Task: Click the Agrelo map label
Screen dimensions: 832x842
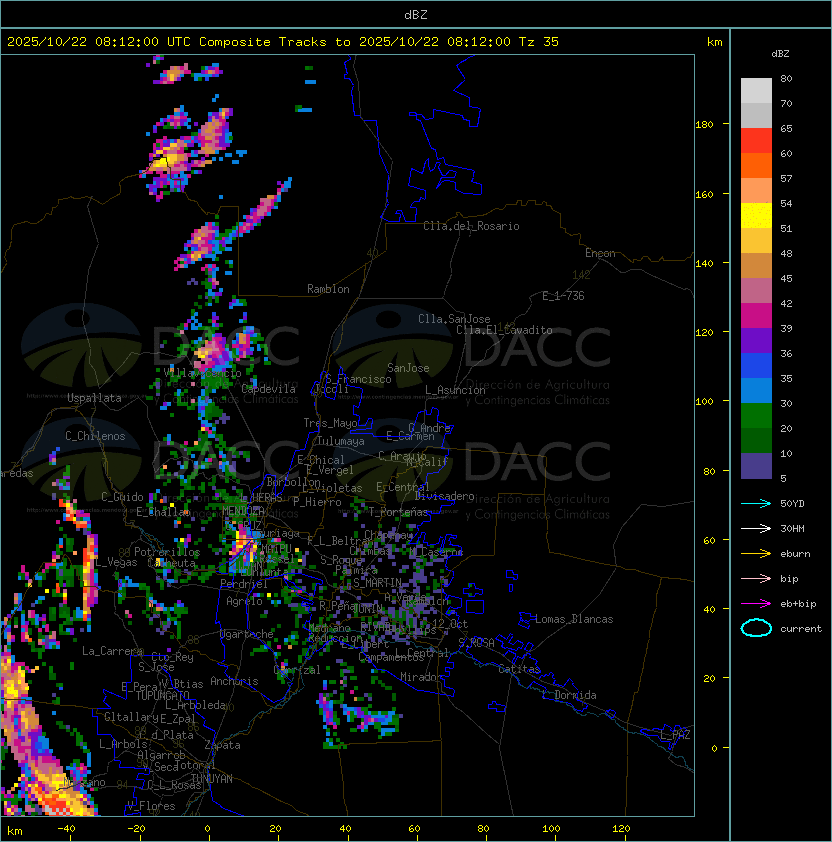Action: coord(244,601)
